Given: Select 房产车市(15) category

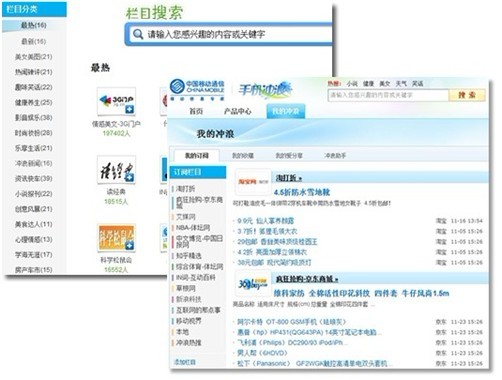Looking at the screenshot, I should click(x=34, y=270).
